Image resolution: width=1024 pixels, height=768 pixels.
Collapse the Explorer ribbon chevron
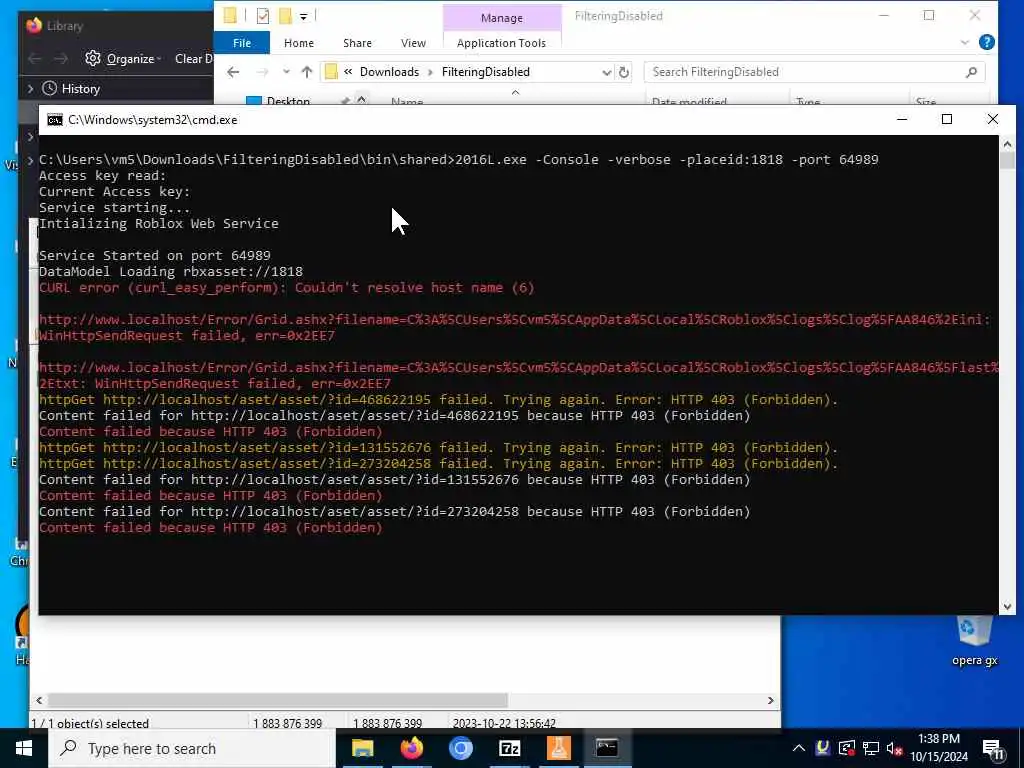point(965,42)
